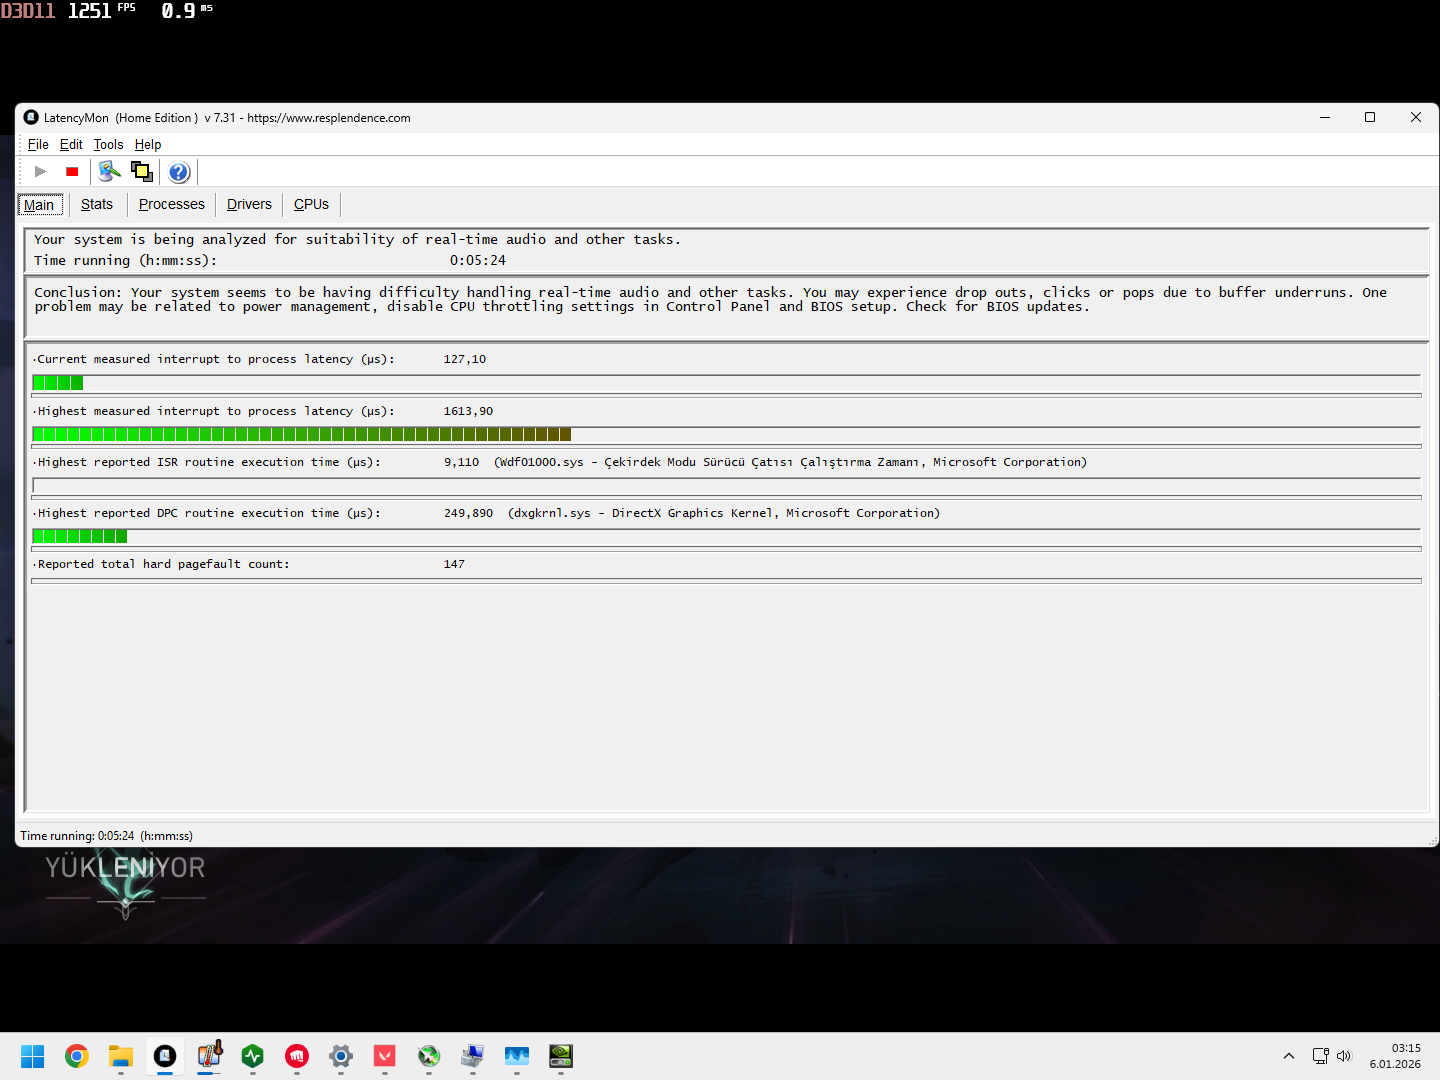Screen dimensions: 1440x1080
Task: Switch to the Main tab
Action: tap(40, 205)
